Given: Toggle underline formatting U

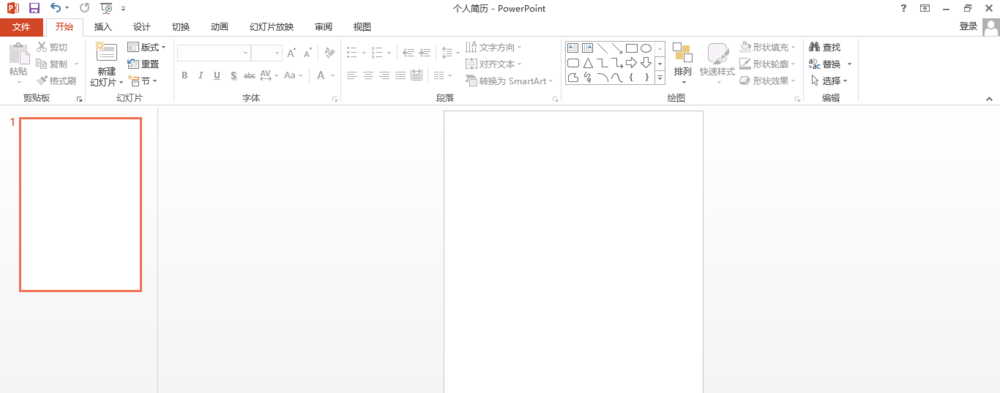Looking at the screenshot, I should point(217,75).
